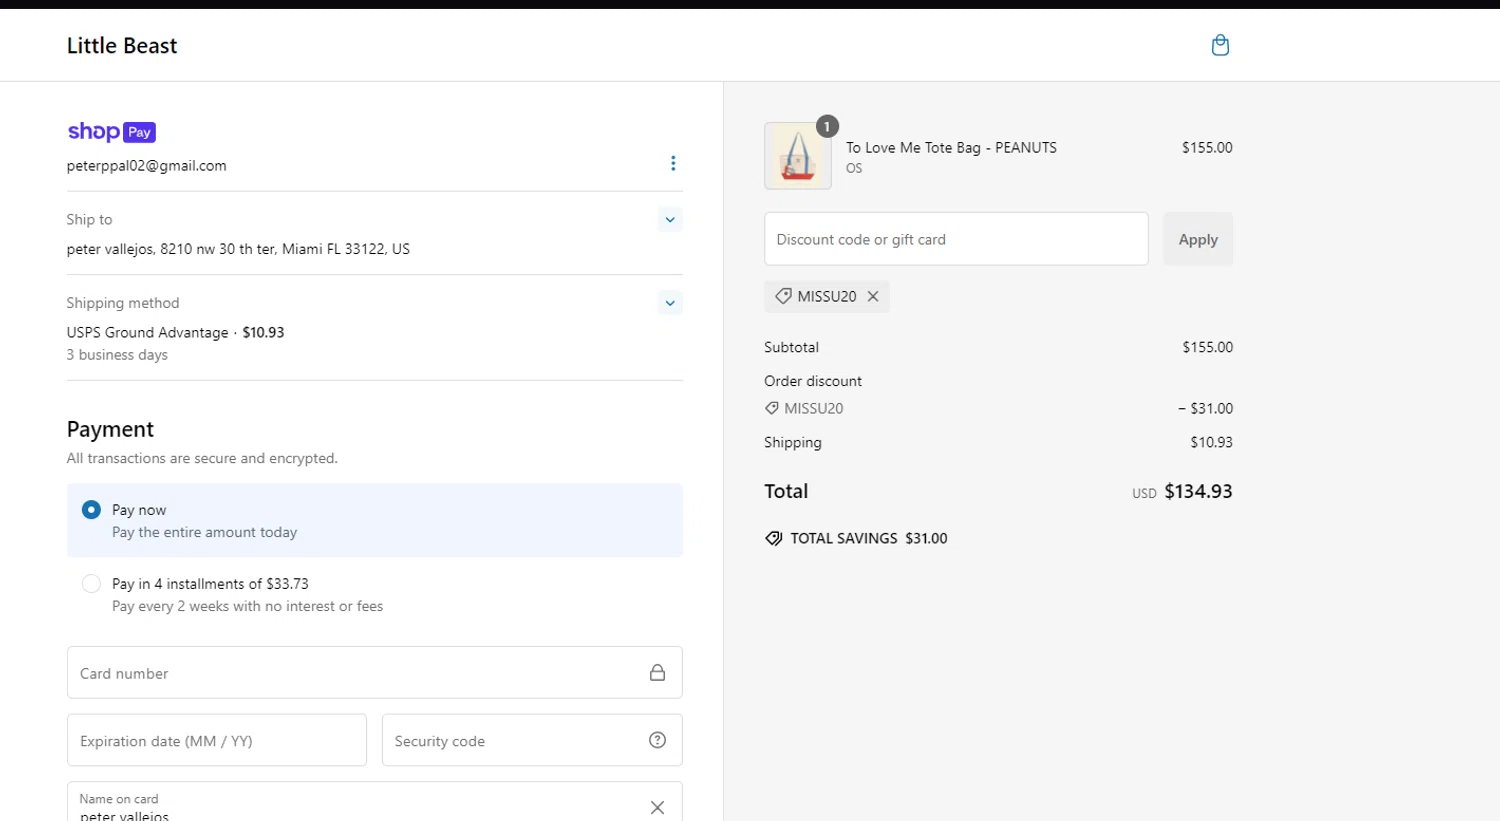Viewport: 1500px width, 821px height.
Task: Clear the Name on card field
Action: [657, 807]
